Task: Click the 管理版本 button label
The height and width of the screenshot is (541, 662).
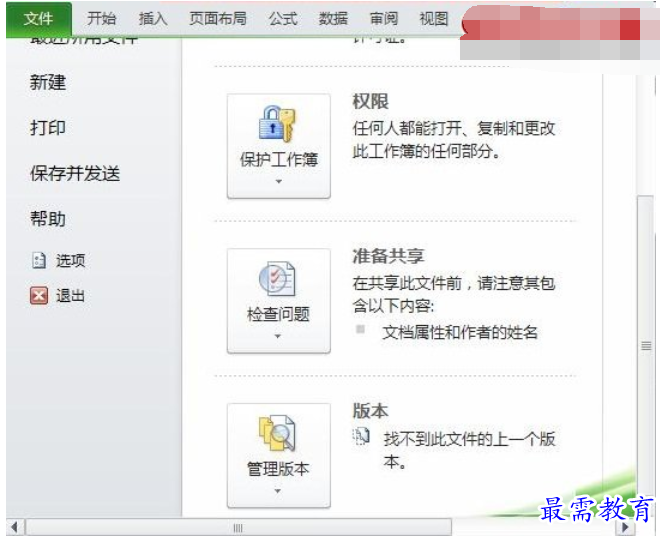Action: 278,469
